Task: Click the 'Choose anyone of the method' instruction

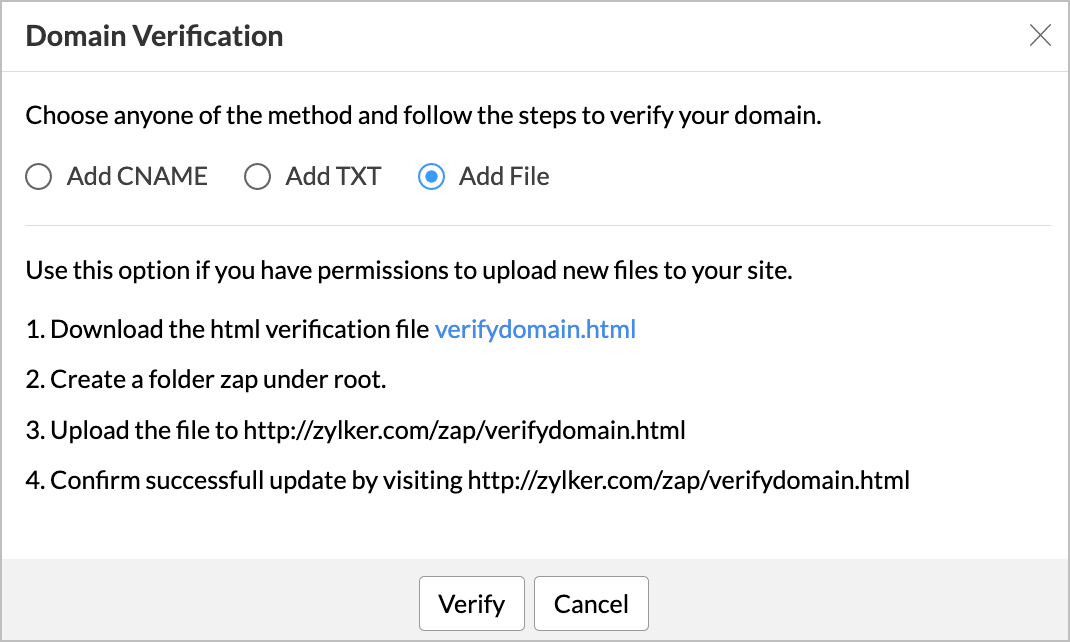Action: pyautogui.click(x=423, y=115)
